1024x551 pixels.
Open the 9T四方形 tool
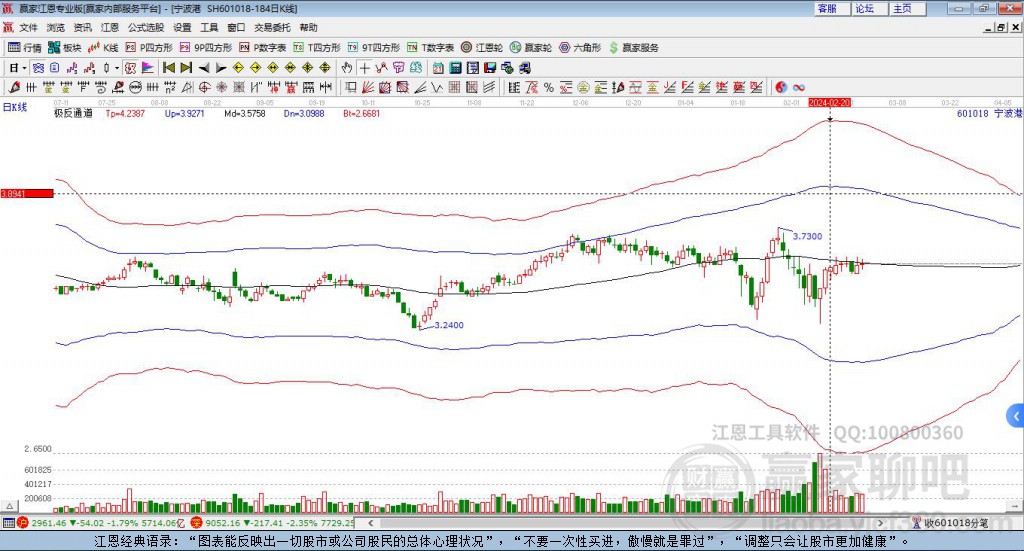click(374, 48)
